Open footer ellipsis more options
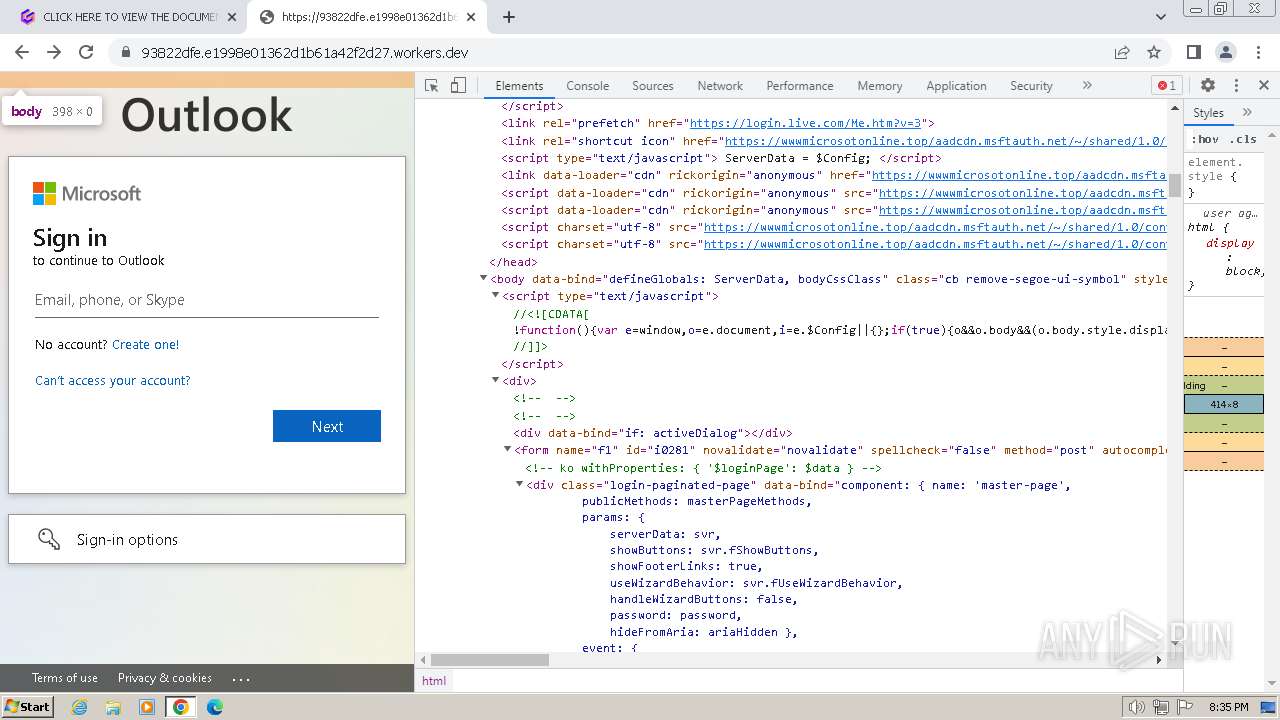This screenshot has height=720, width=1280. click(x=241, y=678)
